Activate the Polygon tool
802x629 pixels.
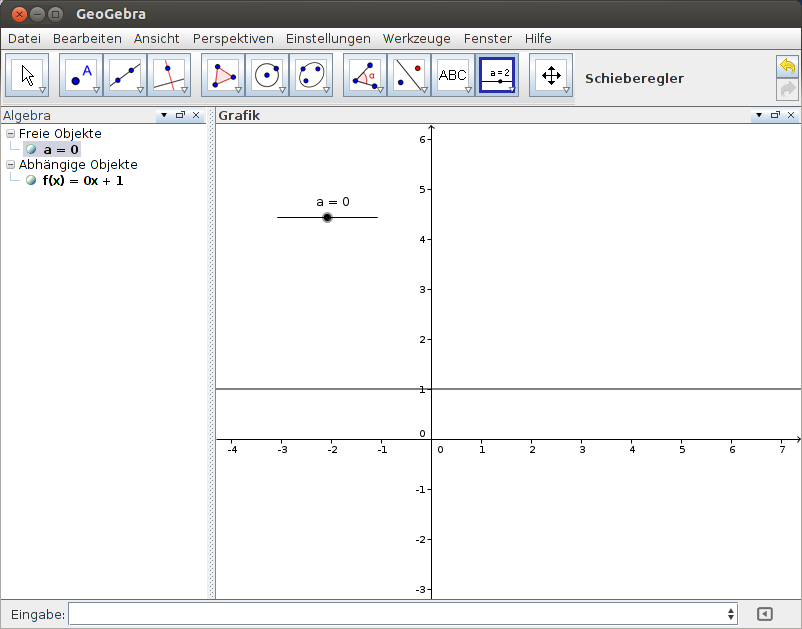click(222, 73)
